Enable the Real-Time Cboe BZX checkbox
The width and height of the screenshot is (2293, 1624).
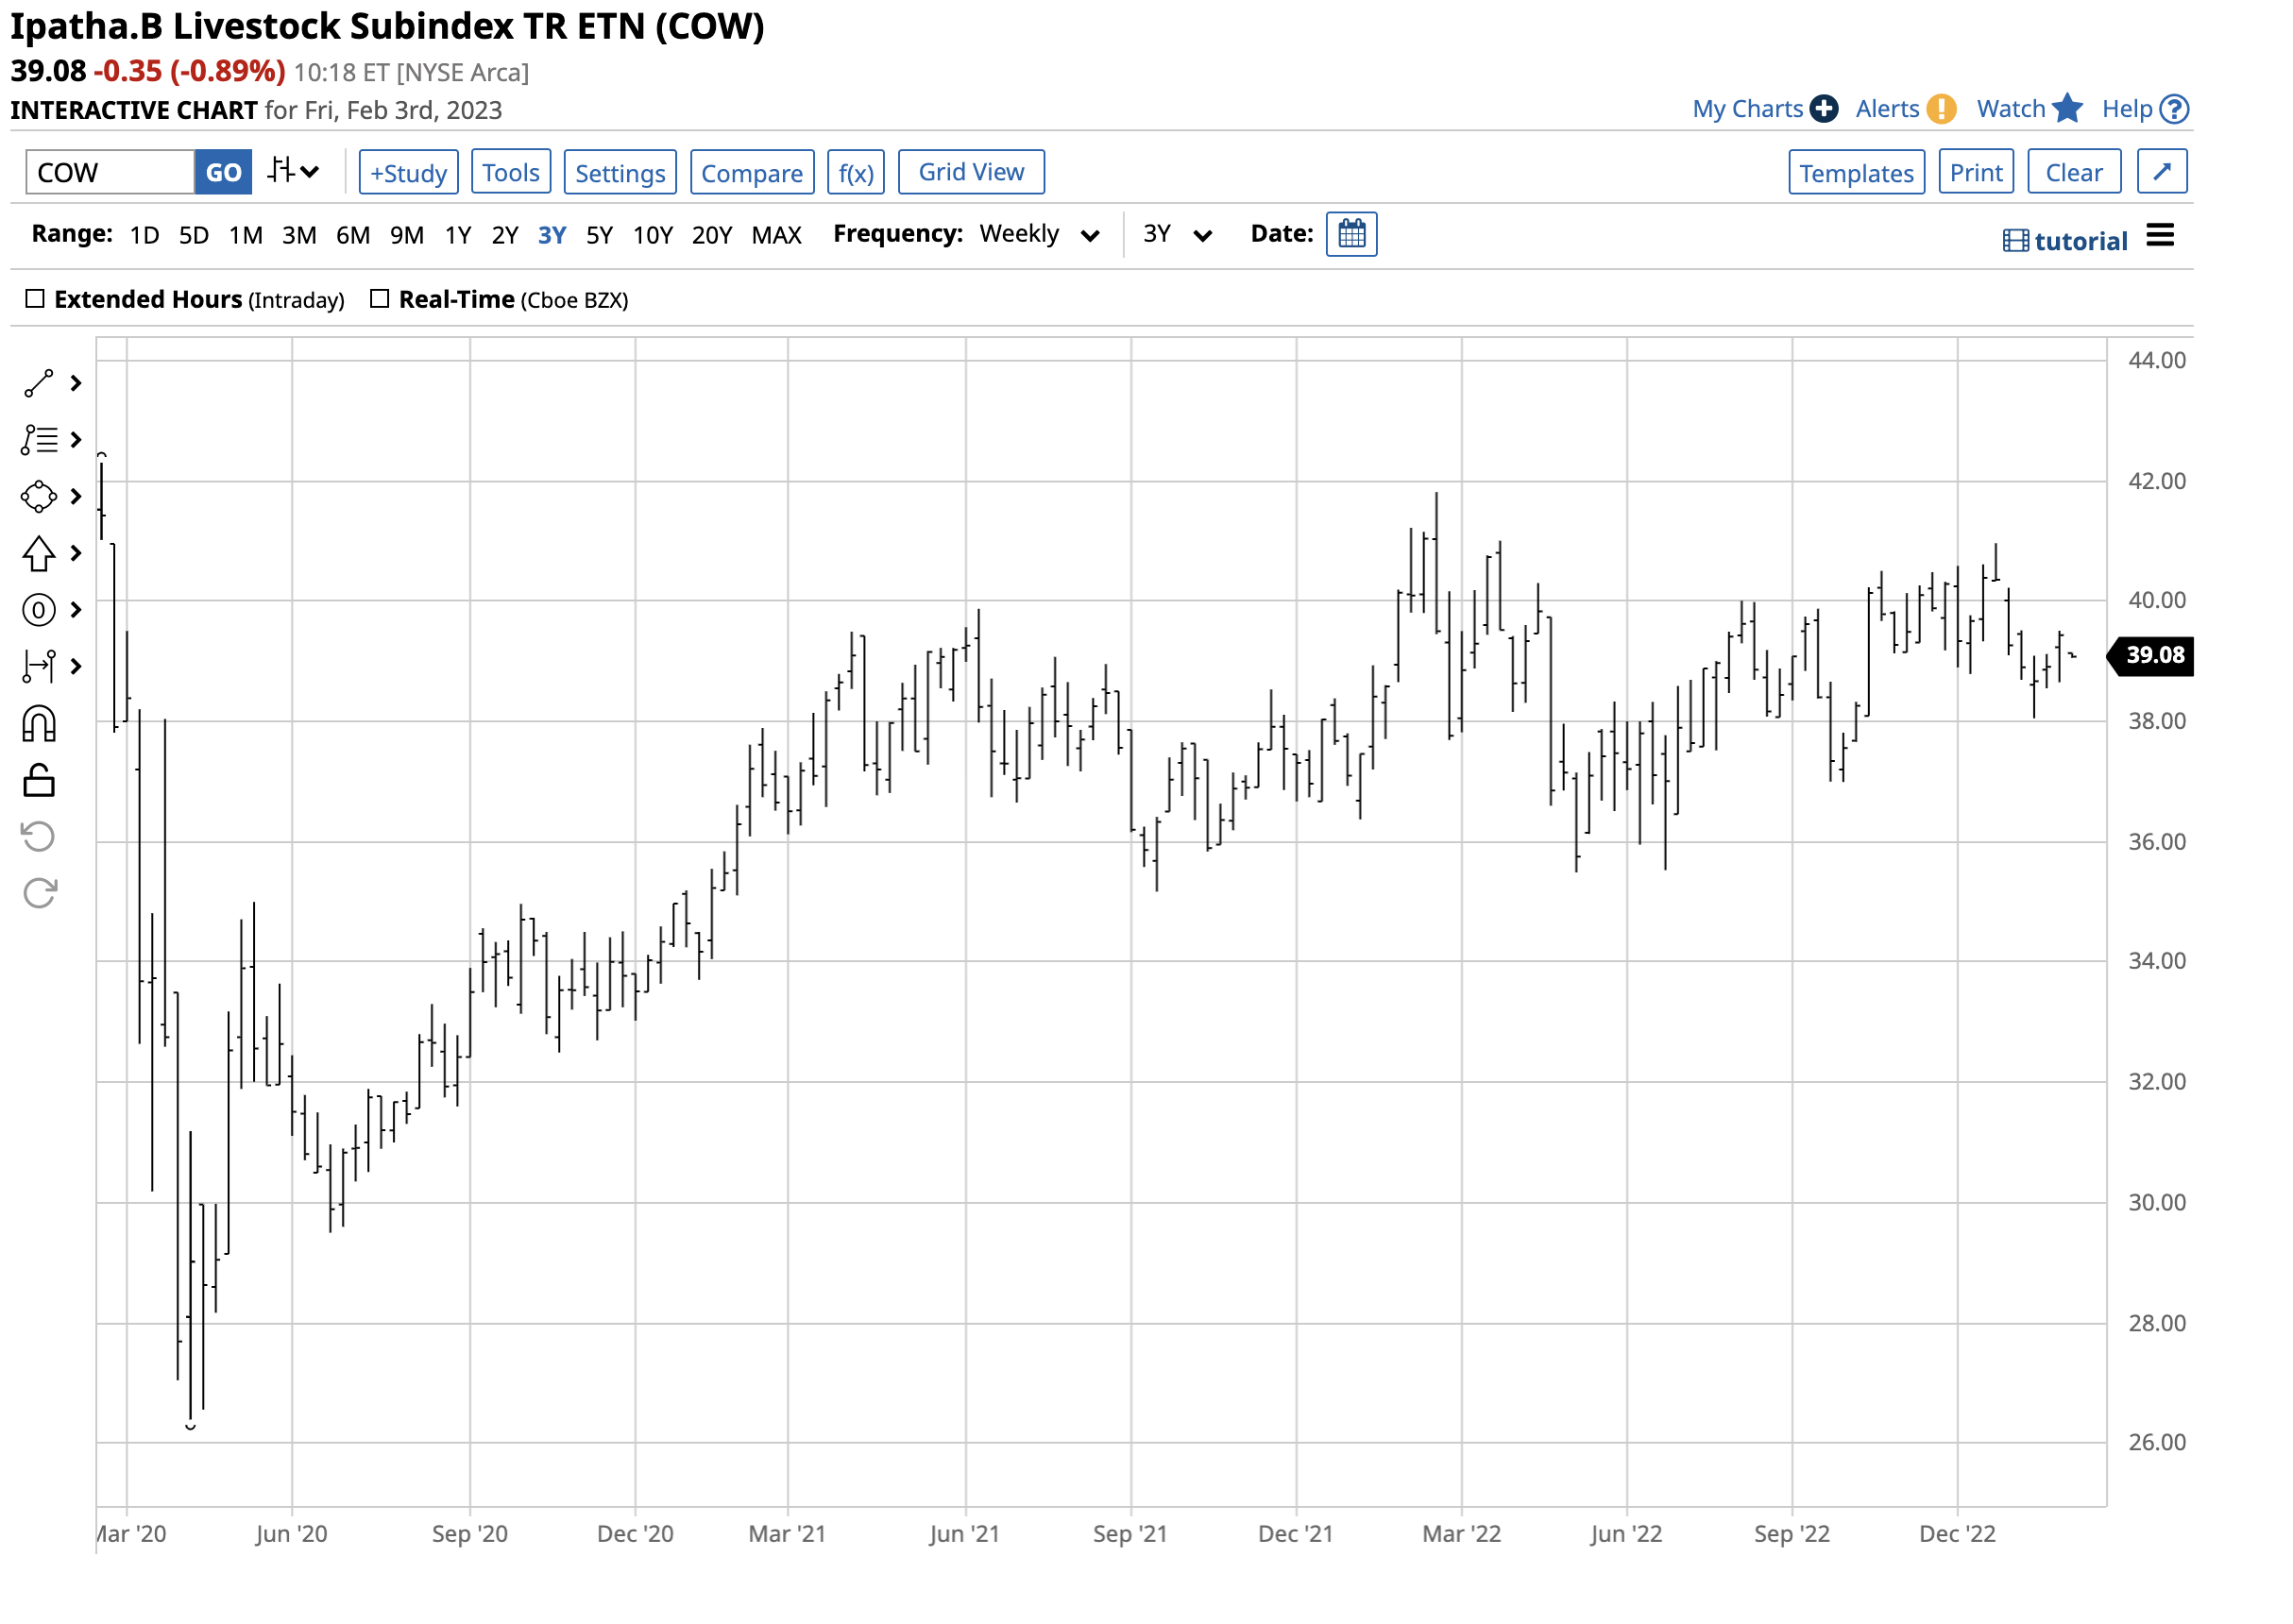(x=380, y=299)
